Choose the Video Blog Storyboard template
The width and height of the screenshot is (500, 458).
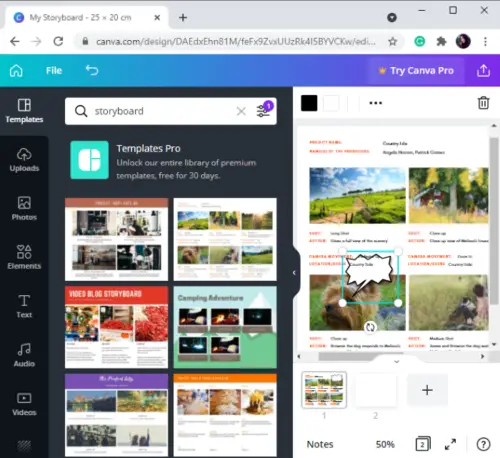(x=116, y=327)
